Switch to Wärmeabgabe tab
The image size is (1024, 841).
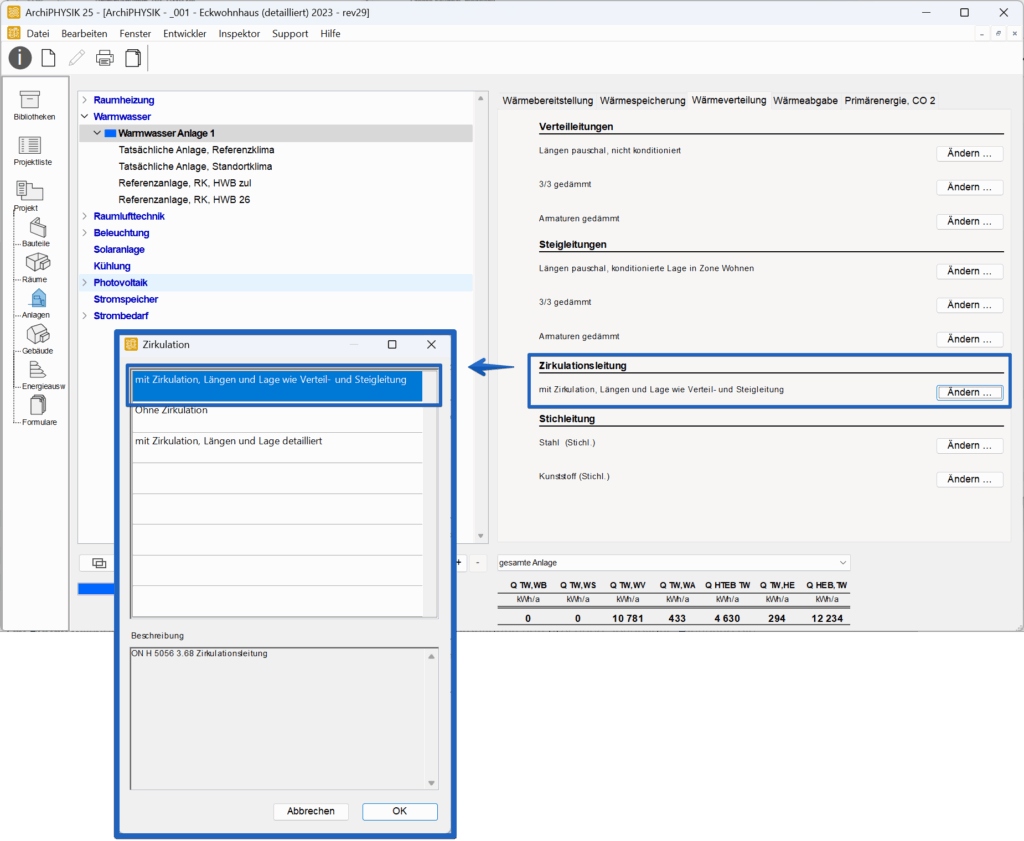tap(805, 101)
